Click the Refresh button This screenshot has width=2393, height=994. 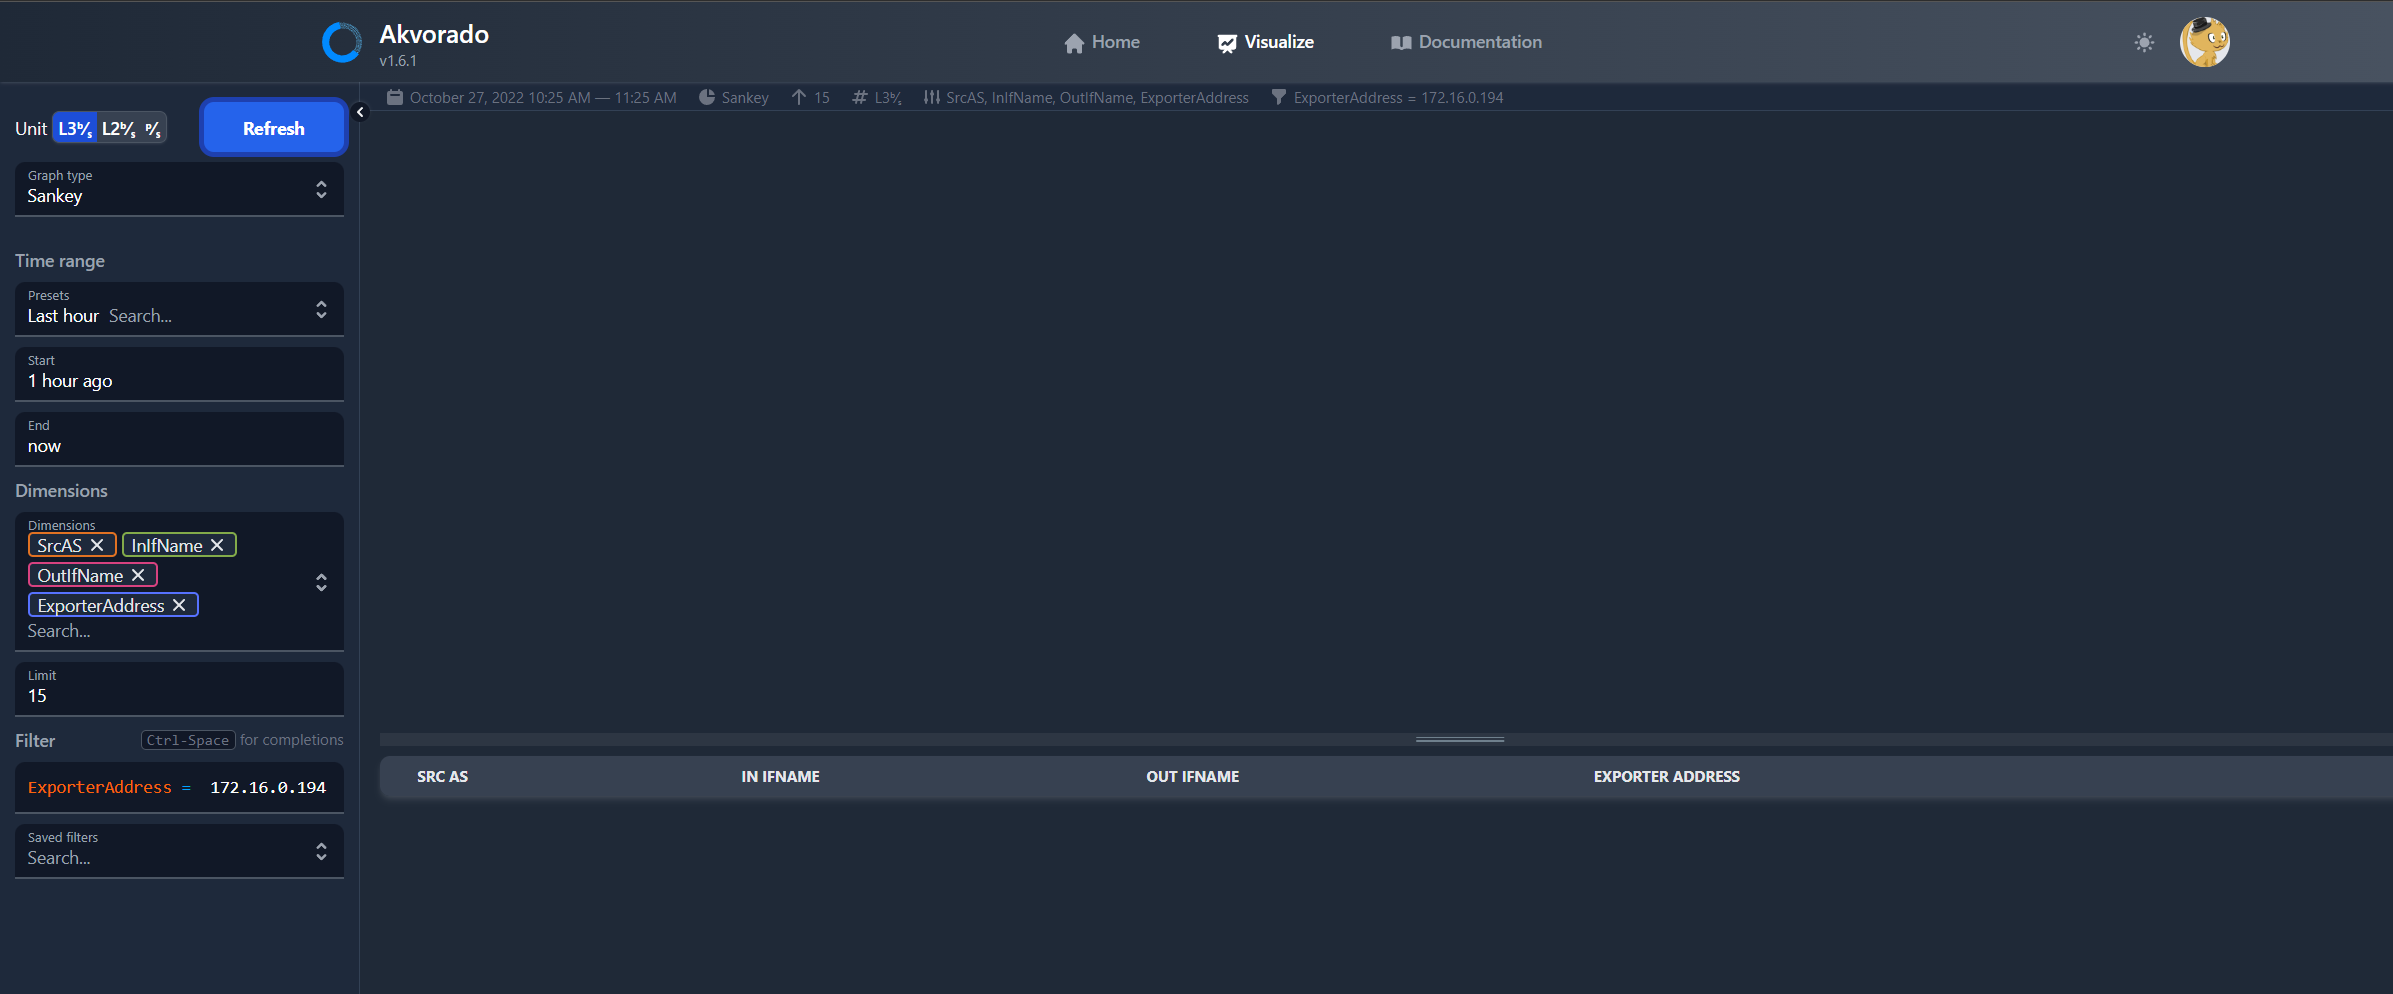[x=272, y=127]
